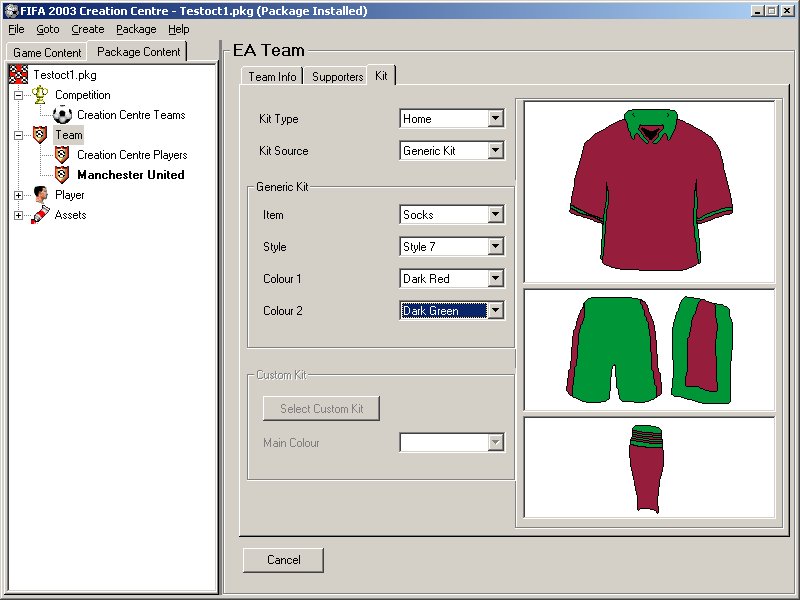
Task: Click the Competition trophy icon
Action: pyautogui.click(x=40, y=94)
